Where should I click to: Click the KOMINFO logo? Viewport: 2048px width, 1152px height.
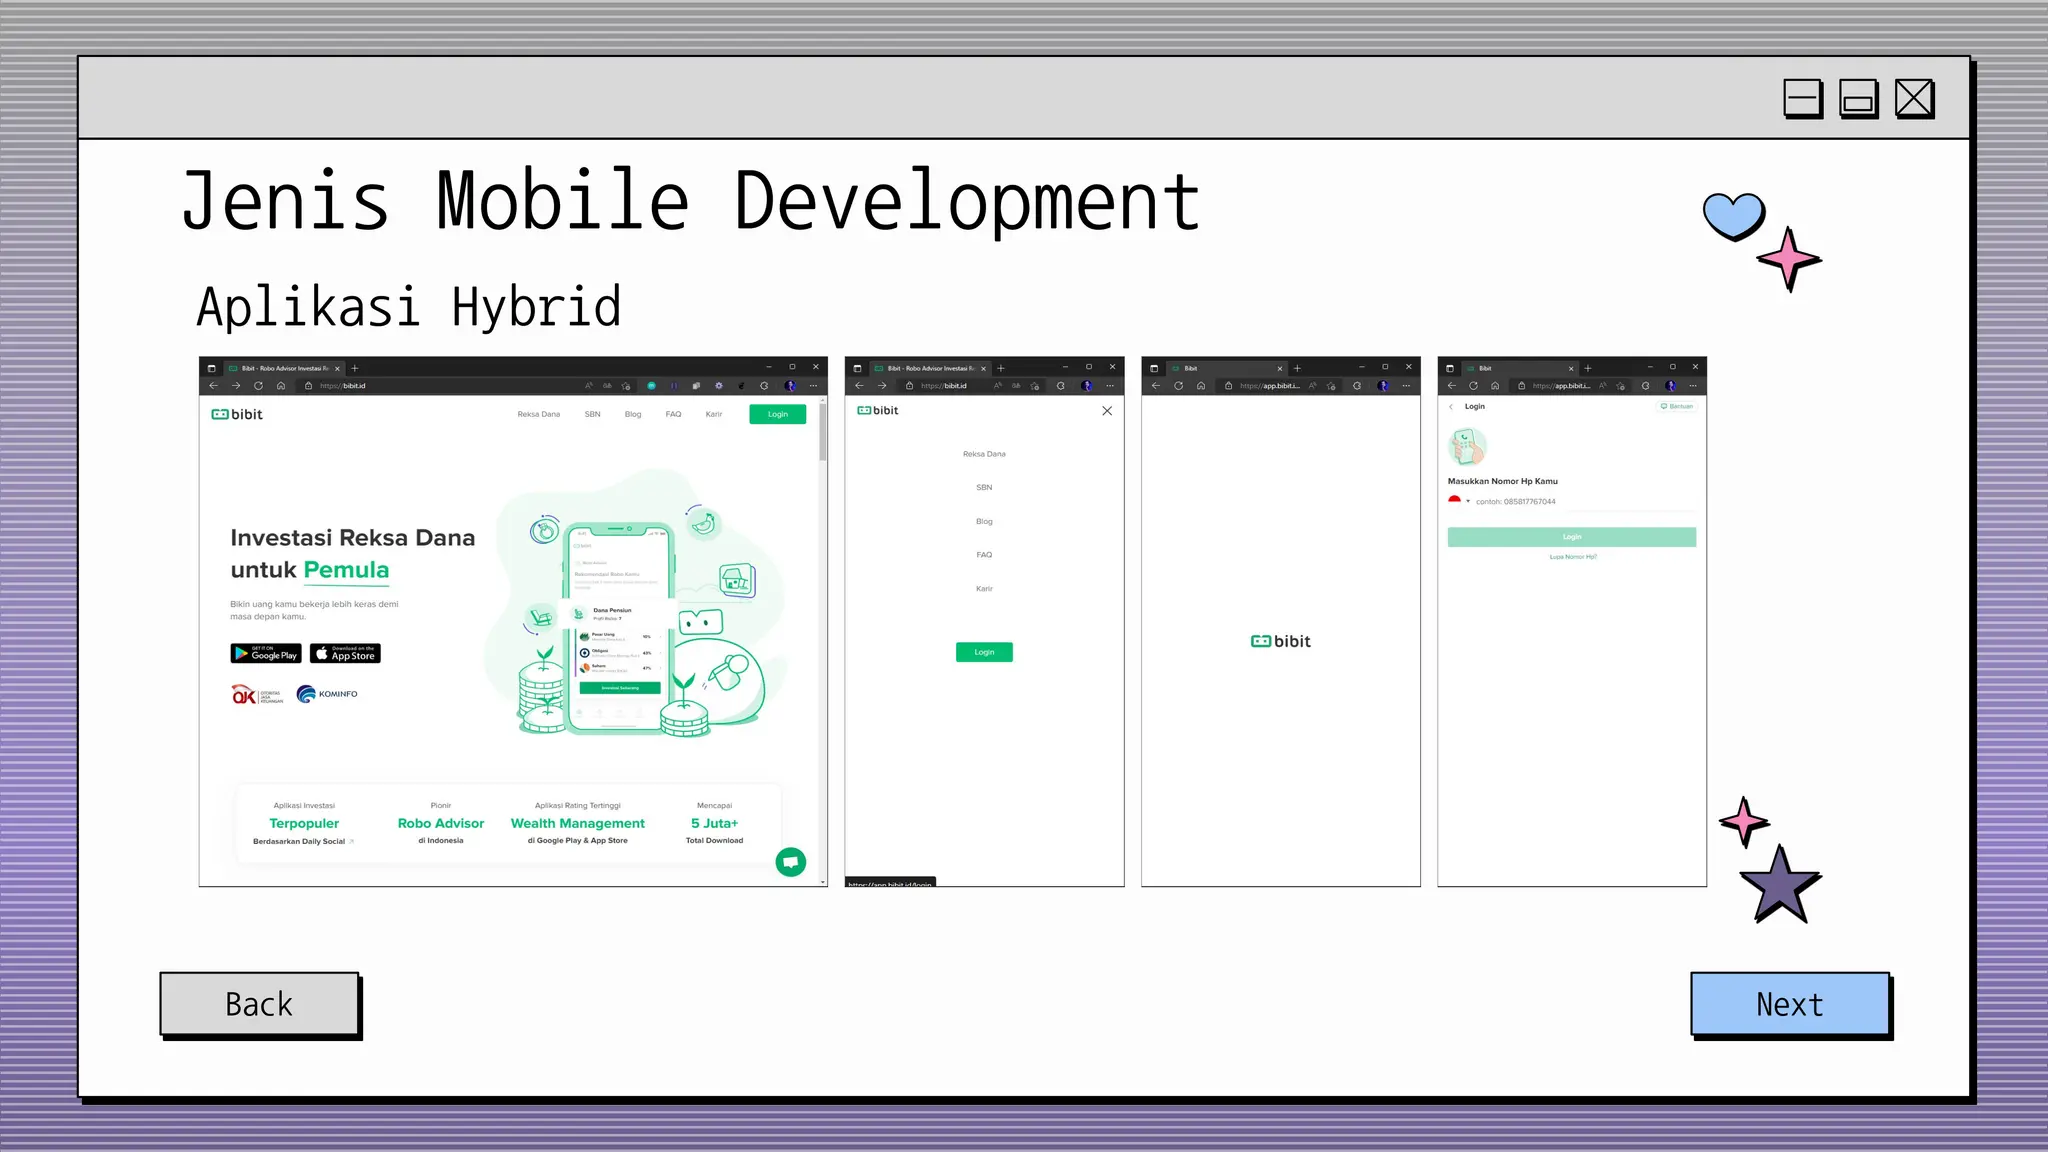click(327, 694)
